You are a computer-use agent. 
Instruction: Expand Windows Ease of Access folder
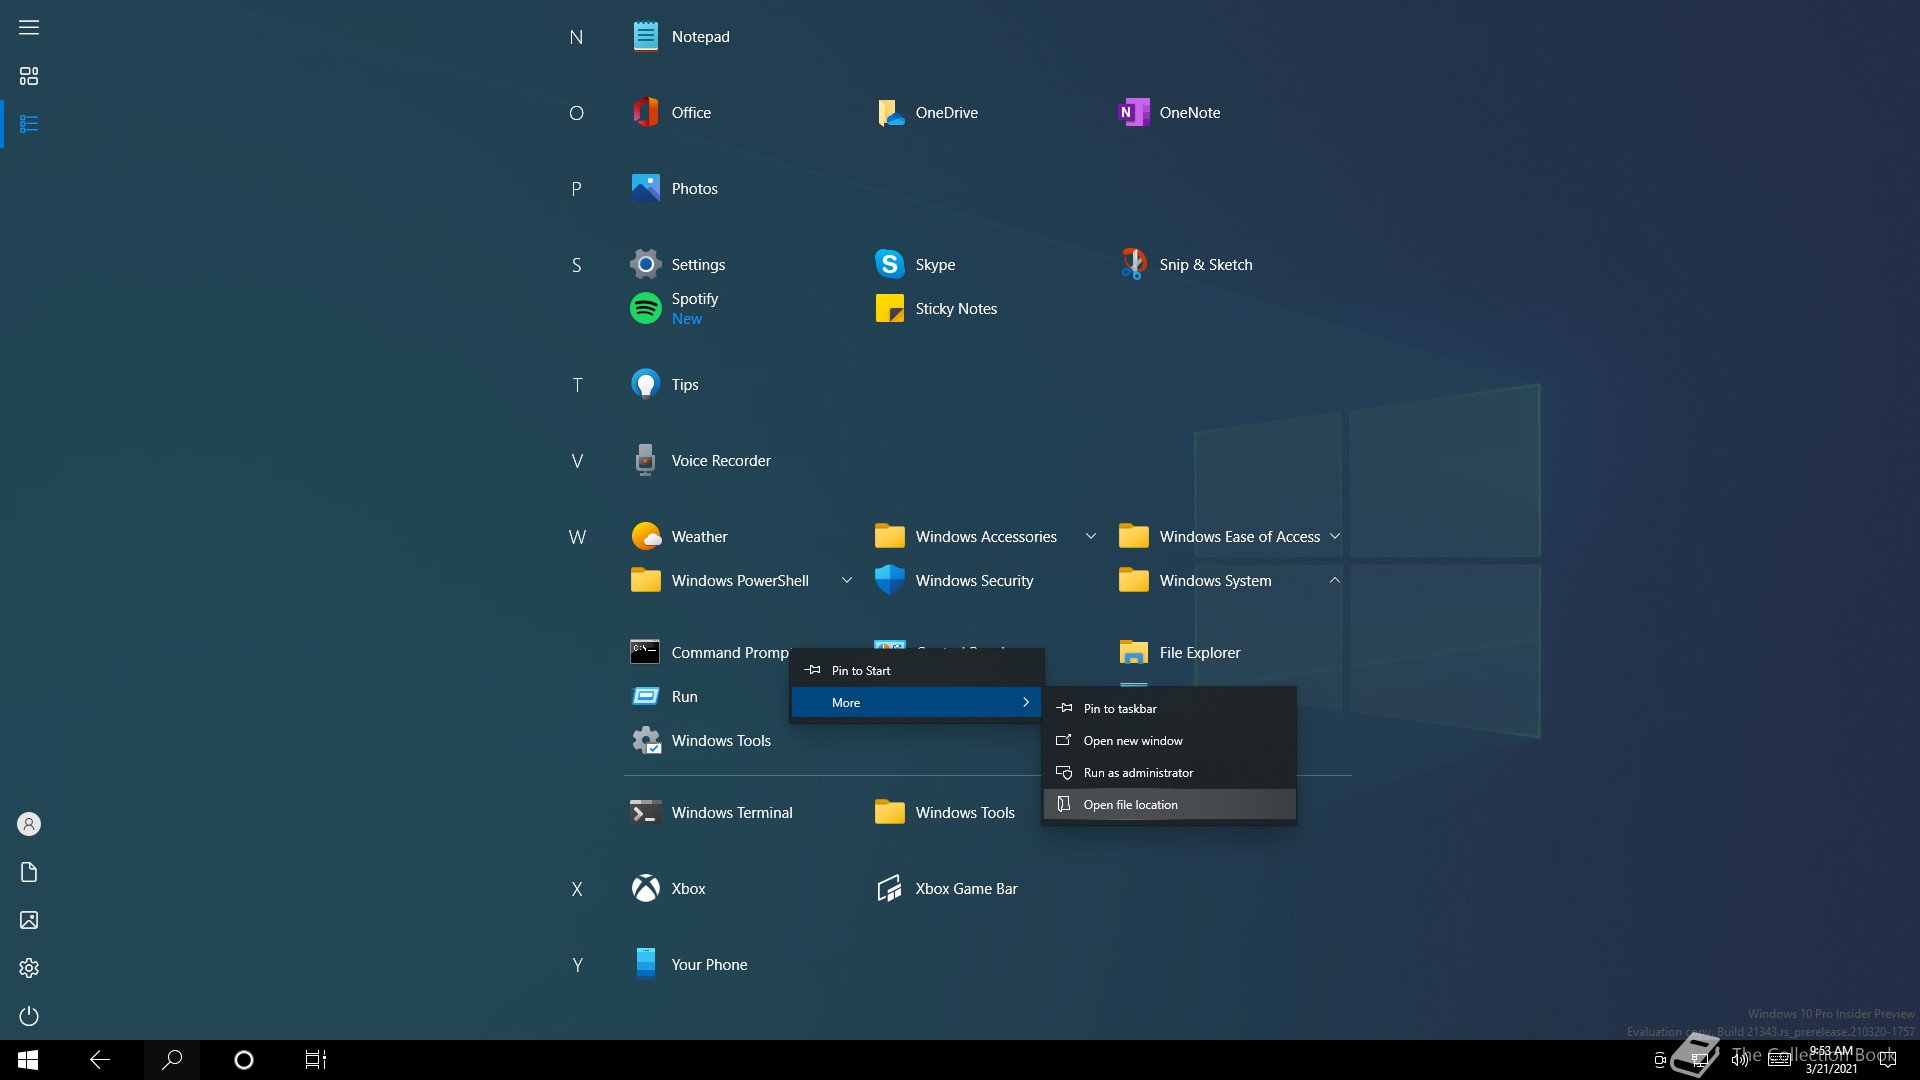tap(1335, 537)
